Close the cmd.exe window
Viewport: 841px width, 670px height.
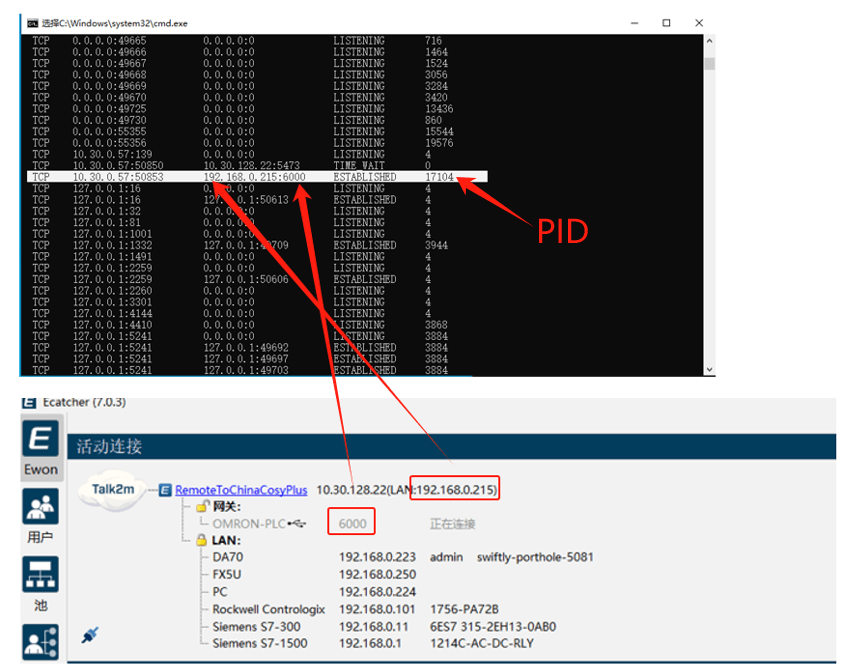tap(699, 23)
